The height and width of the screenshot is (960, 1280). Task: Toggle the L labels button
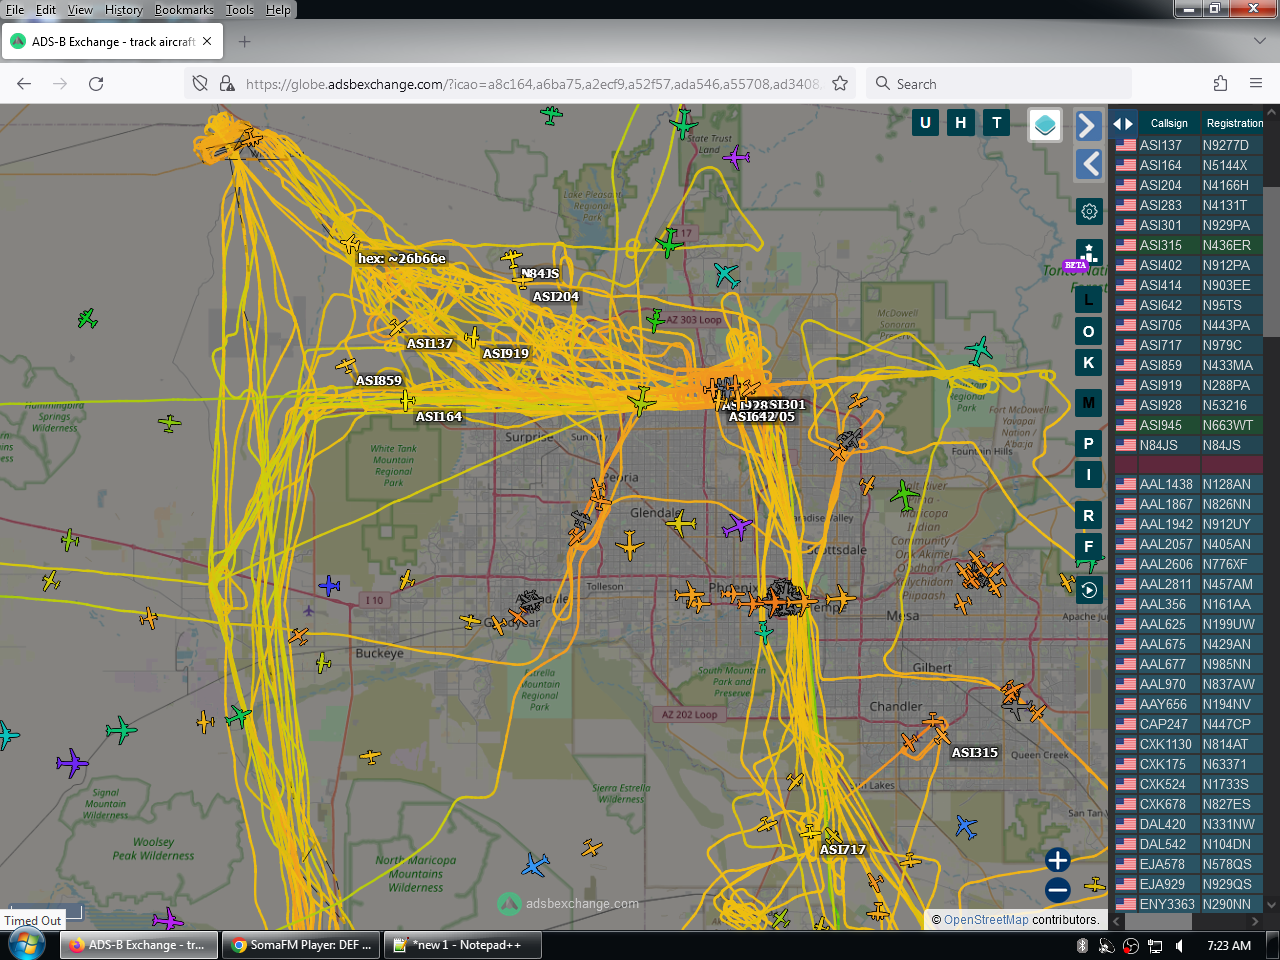pos(1089,299)
